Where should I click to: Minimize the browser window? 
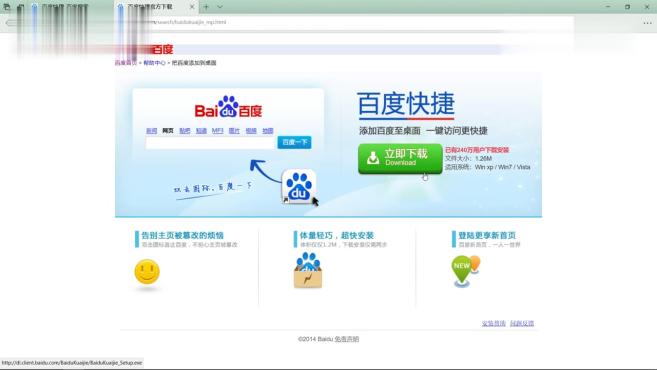(x=608, y=7)
